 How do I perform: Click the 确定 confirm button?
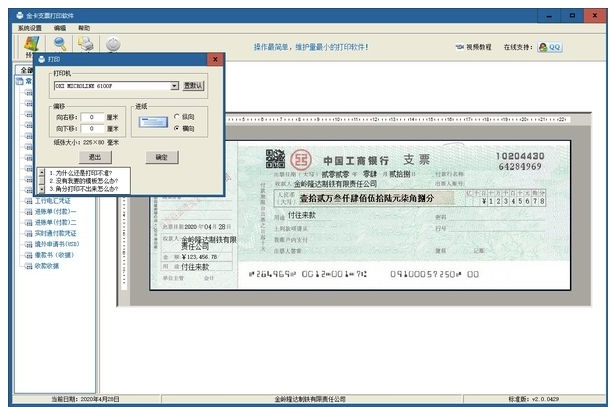(157, 157)
